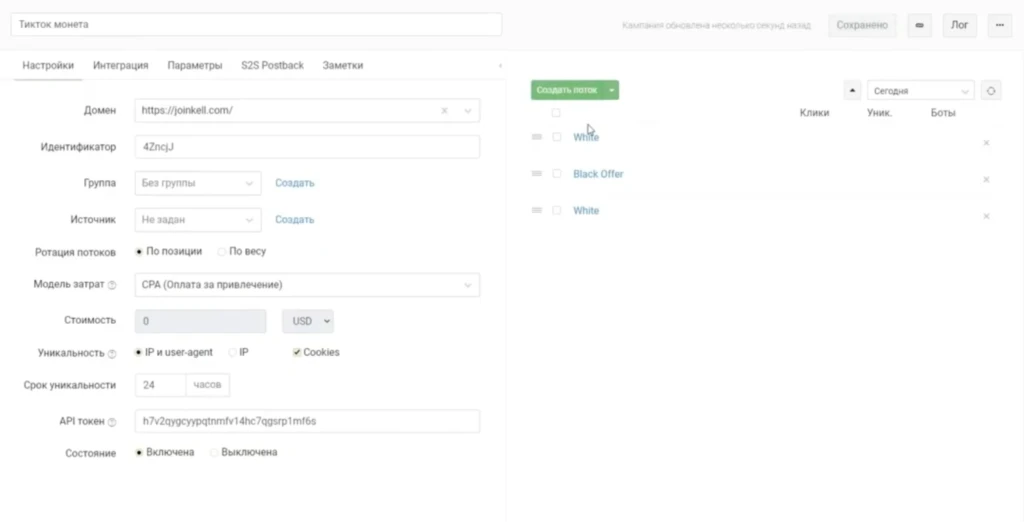Open the Параметры tab
The width and height of the screenshot is (1024, 522).
(195, 65)
